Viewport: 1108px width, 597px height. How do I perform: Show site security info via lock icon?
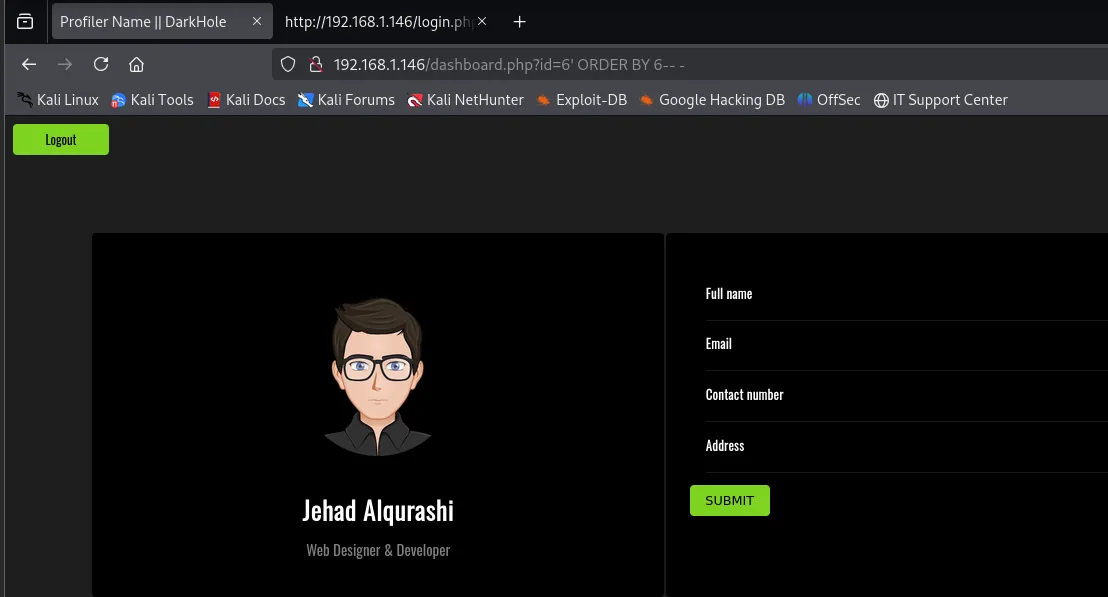[316, 64]
